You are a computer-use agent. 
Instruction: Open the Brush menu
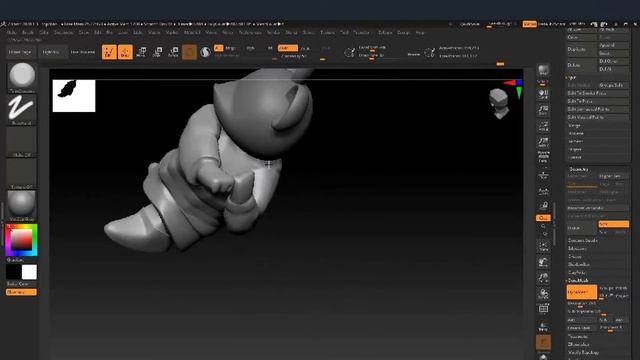tap(28, 32)
